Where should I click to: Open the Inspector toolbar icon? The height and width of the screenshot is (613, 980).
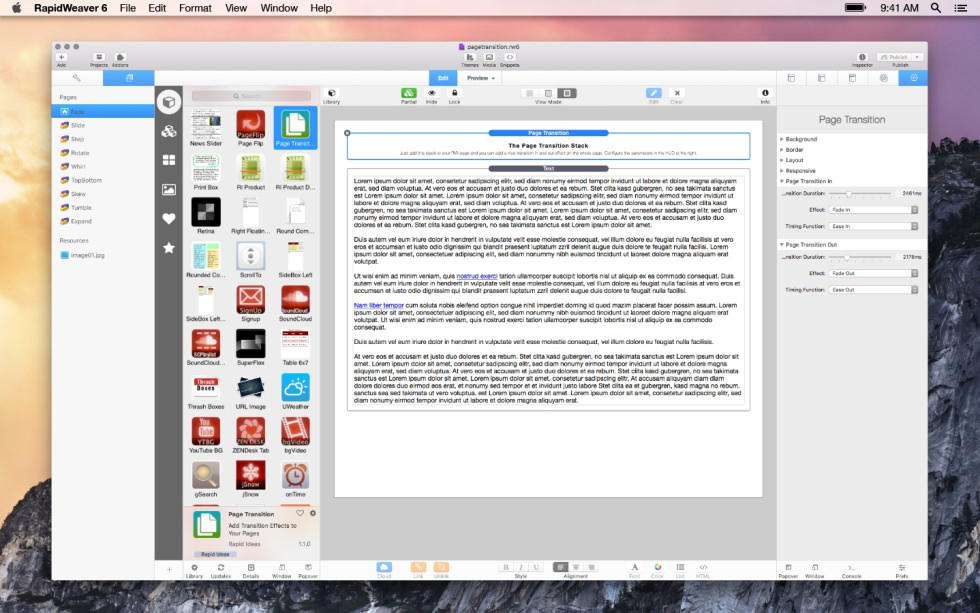coord(862,57)
